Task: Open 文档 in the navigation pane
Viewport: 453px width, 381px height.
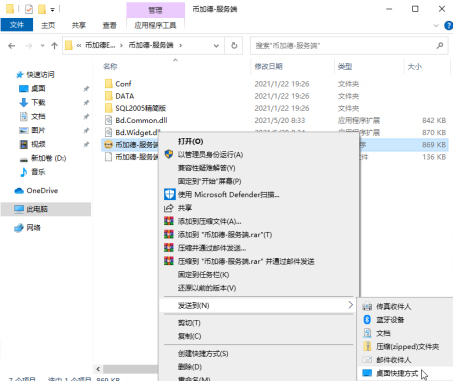Action: tap(38, 116)
